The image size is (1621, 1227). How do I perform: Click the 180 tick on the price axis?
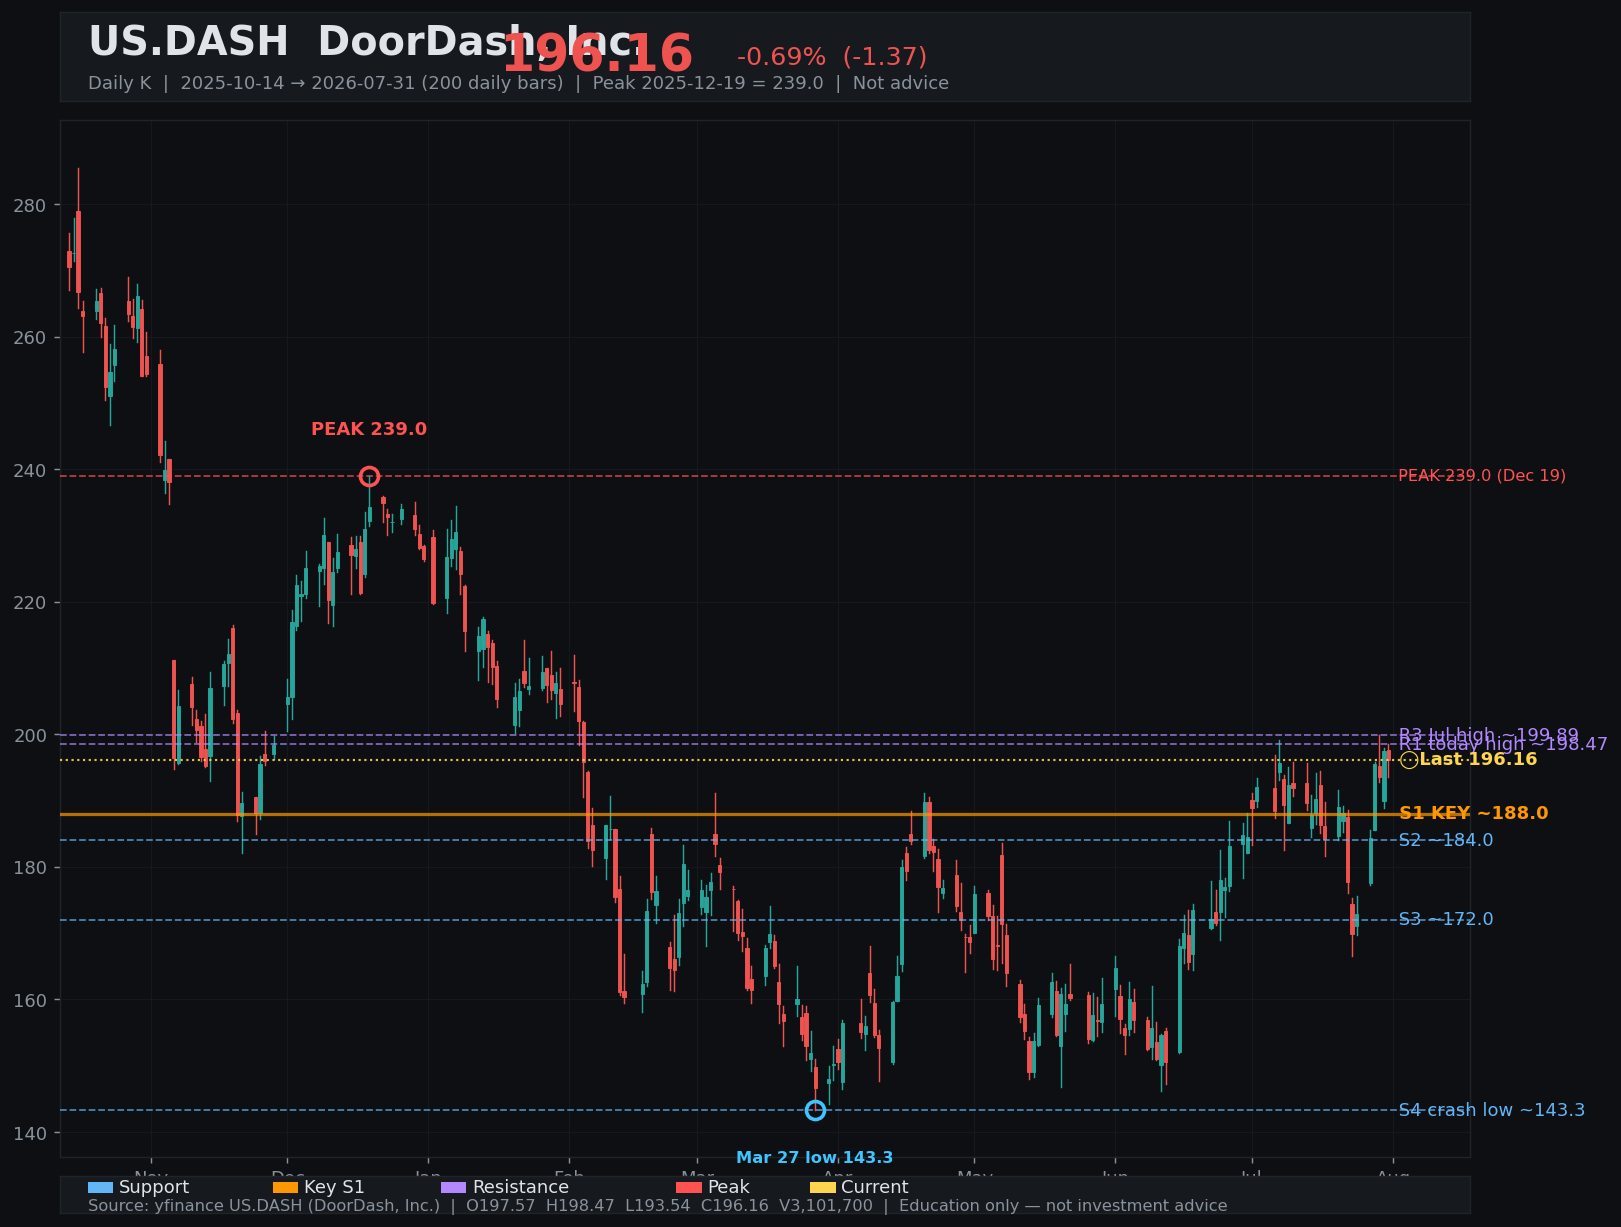(x=30, y=868)
